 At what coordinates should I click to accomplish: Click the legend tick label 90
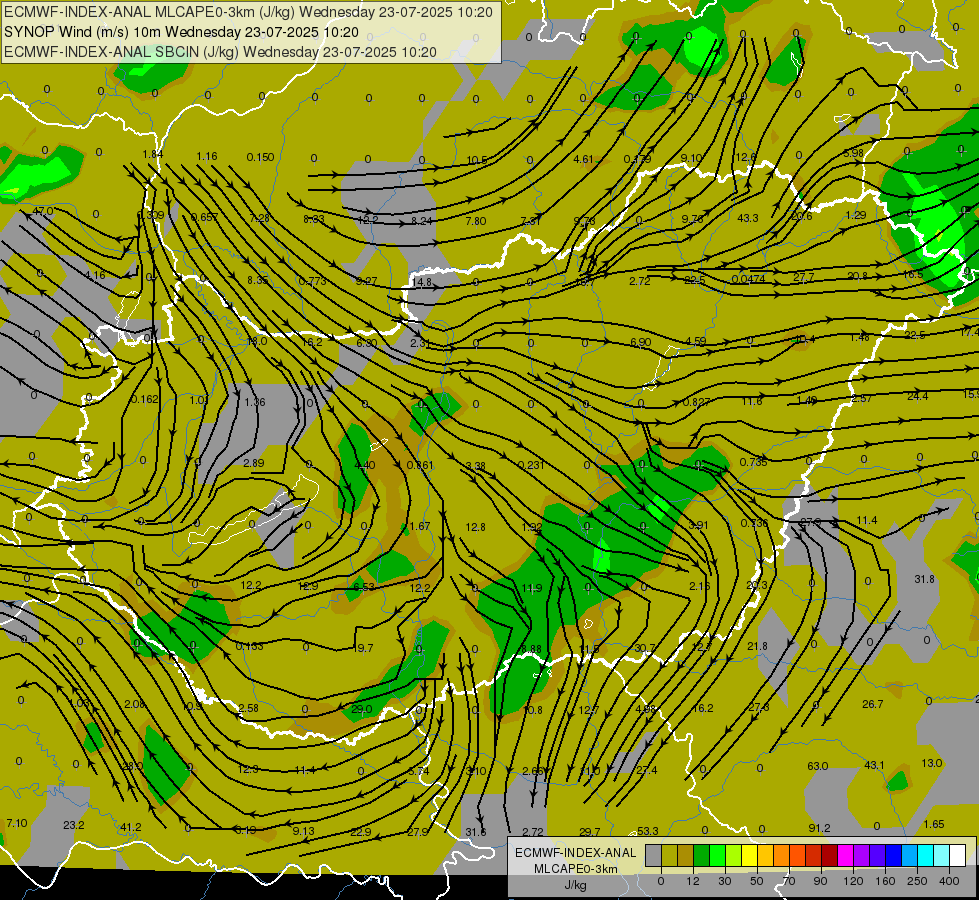(820, 881)
